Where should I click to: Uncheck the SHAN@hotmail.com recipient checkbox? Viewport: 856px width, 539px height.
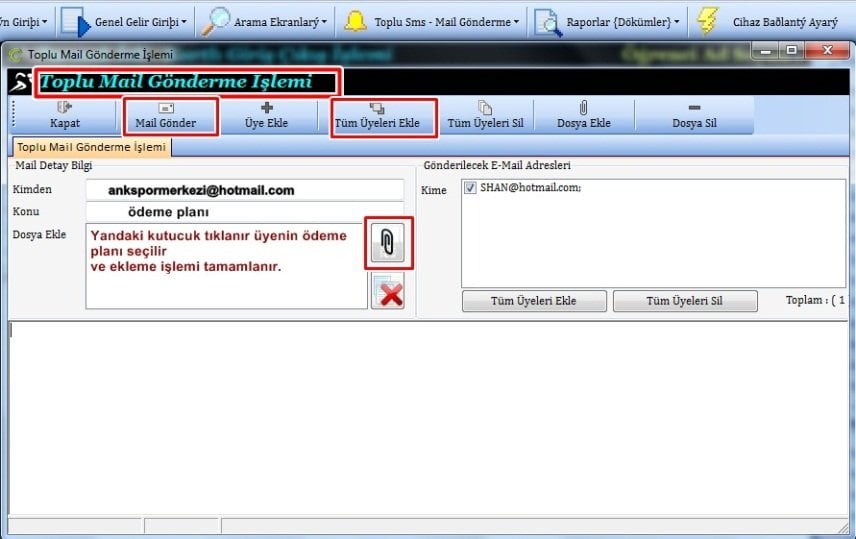click(x=470, y=187)
